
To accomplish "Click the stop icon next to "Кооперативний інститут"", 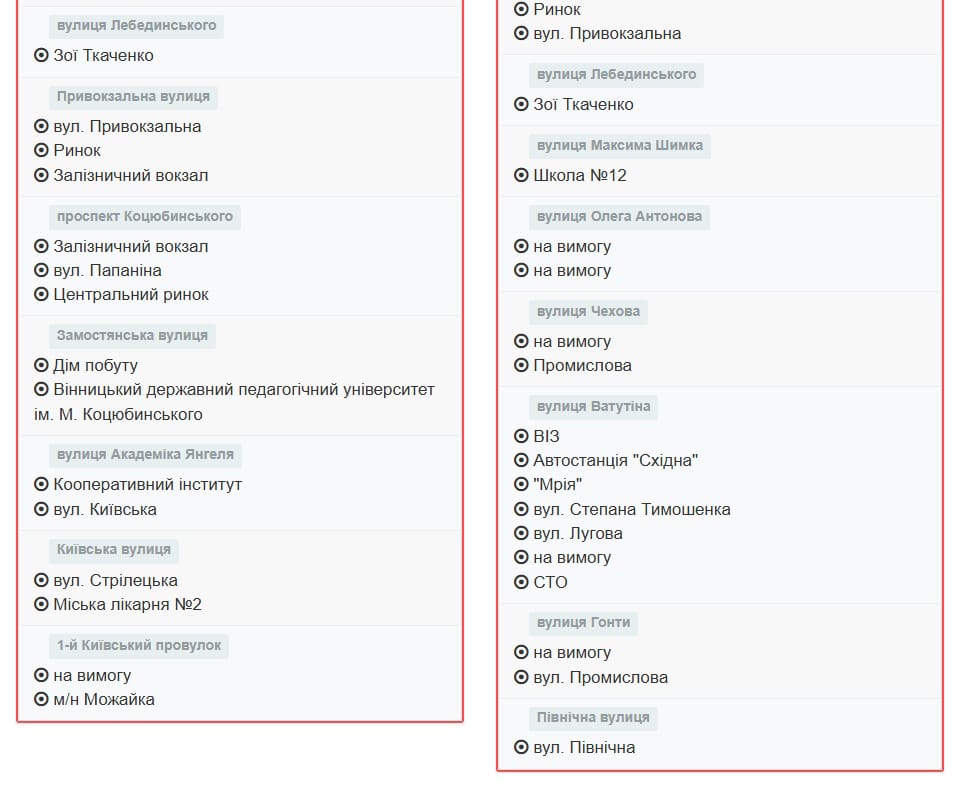I will tap(41, 484).
